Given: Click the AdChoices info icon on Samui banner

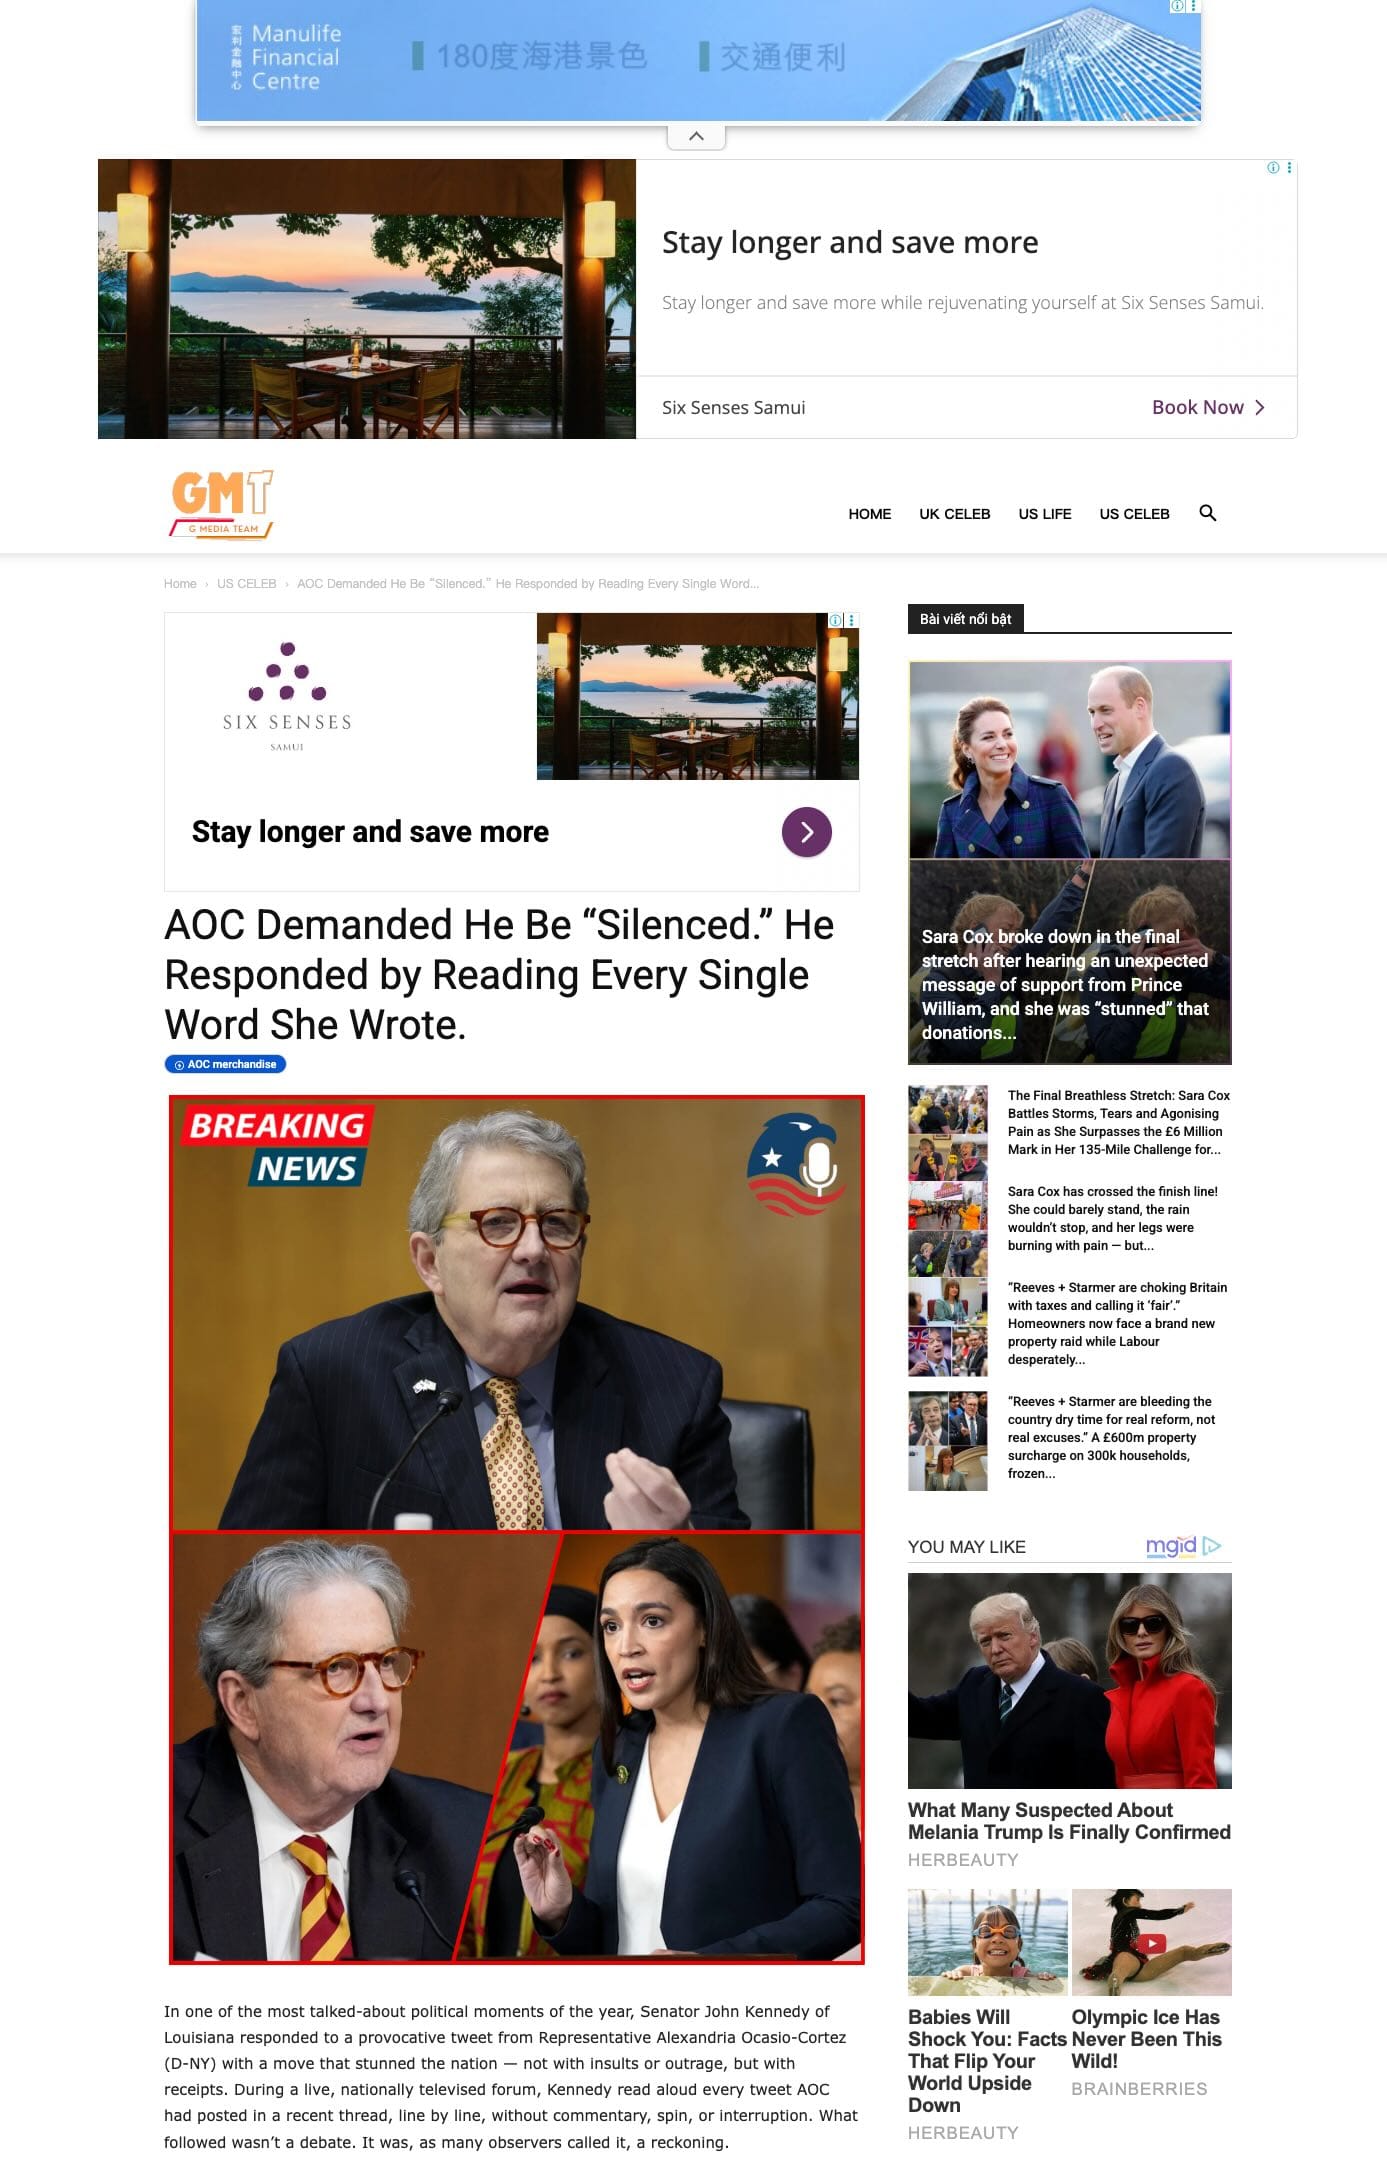Looking at the screenshot, I should click(x=1273, y=168).
